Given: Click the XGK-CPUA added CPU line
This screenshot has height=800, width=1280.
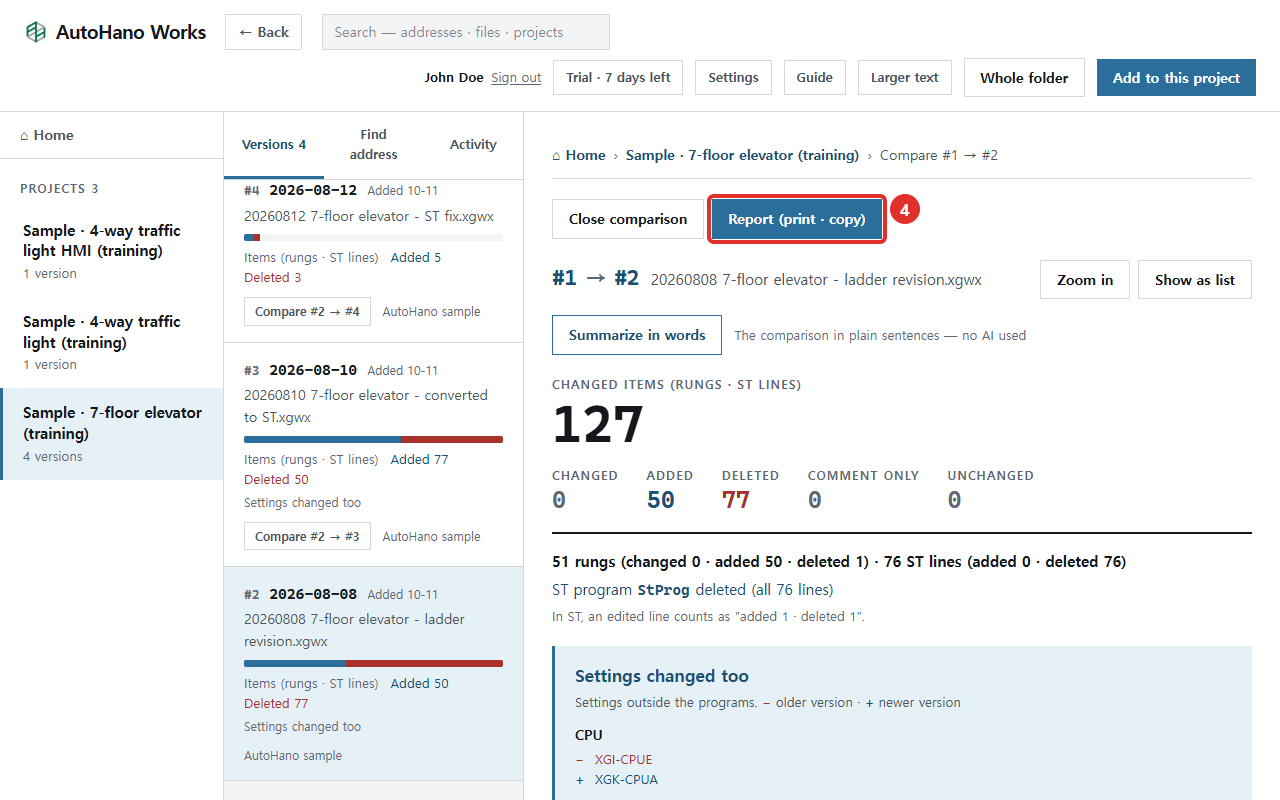Looking at the screenshot, I should 626,780.
